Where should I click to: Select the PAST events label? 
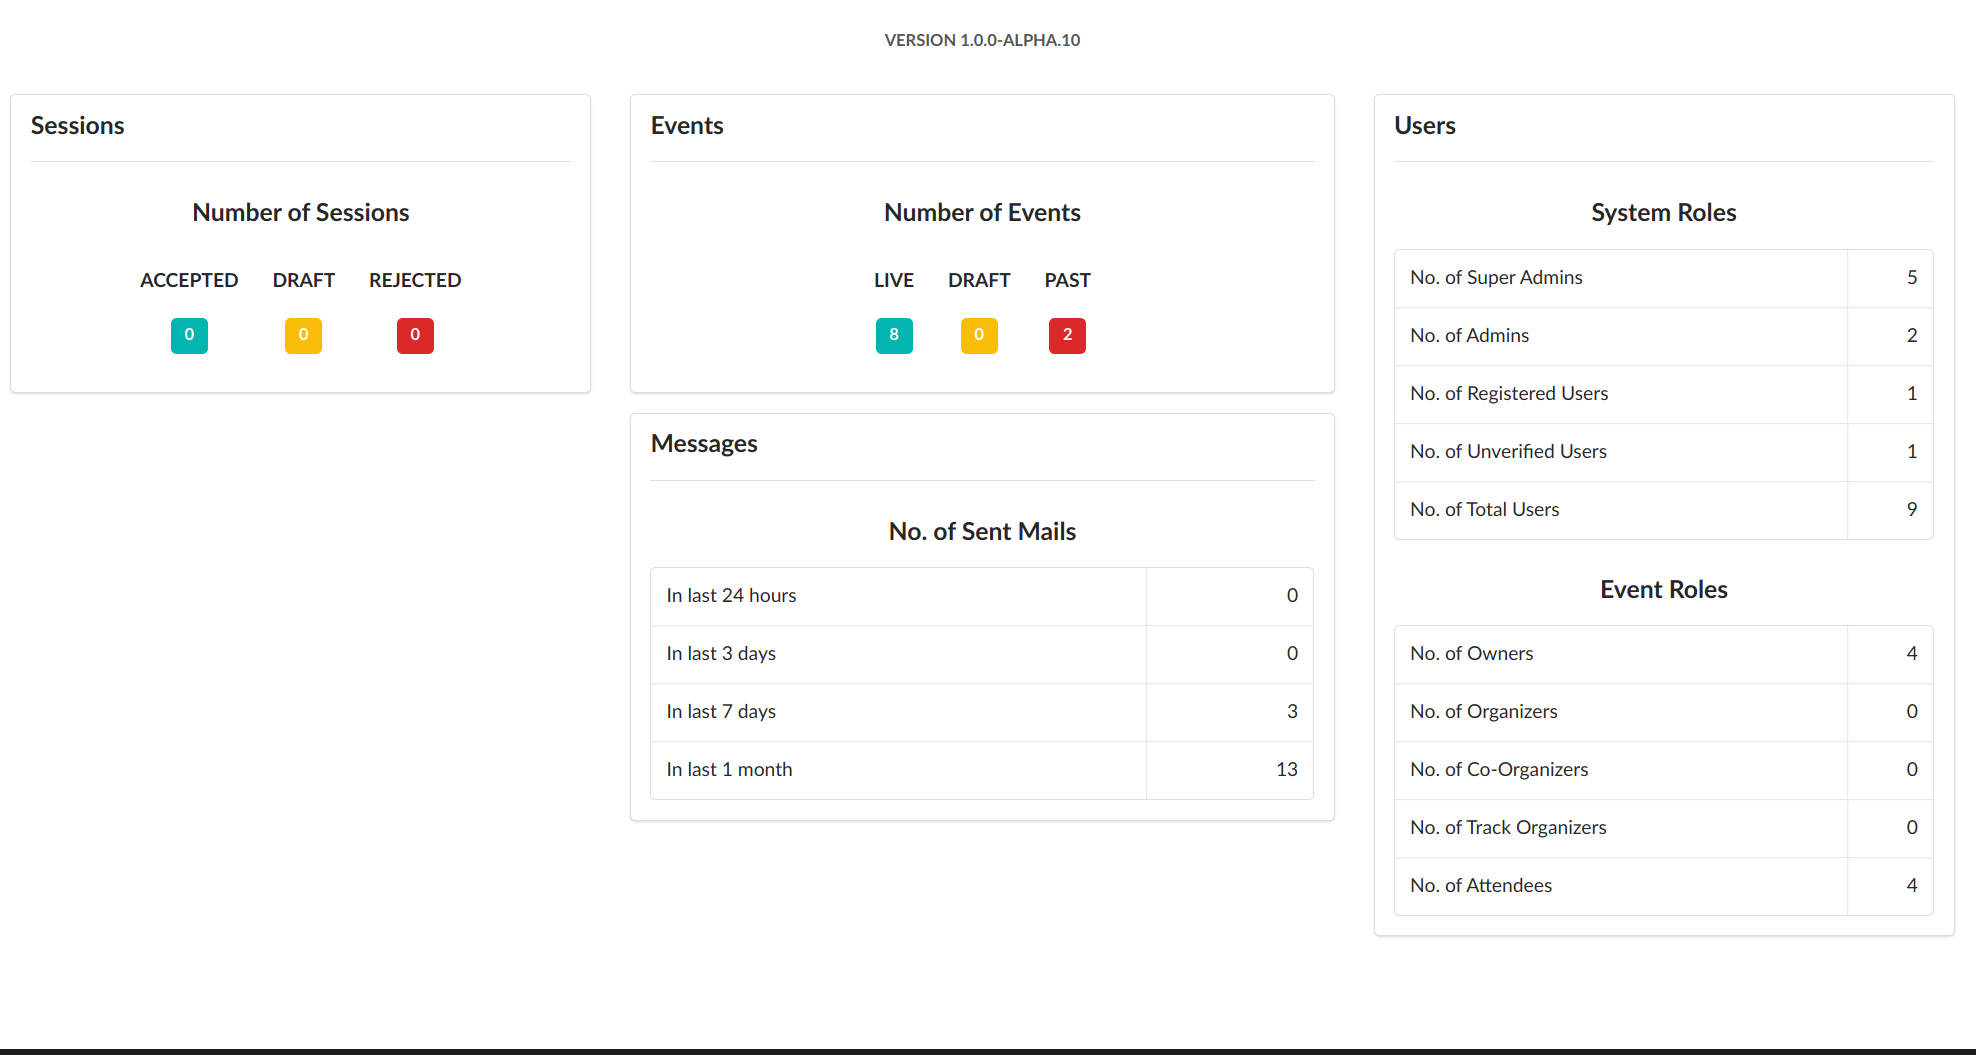pos(1067,280)
